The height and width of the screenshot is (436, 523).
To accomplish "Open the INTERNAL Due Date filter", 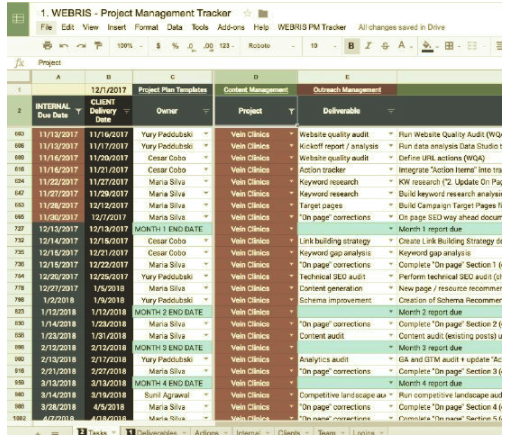I will pyautogui.click(x=78, y=111).
